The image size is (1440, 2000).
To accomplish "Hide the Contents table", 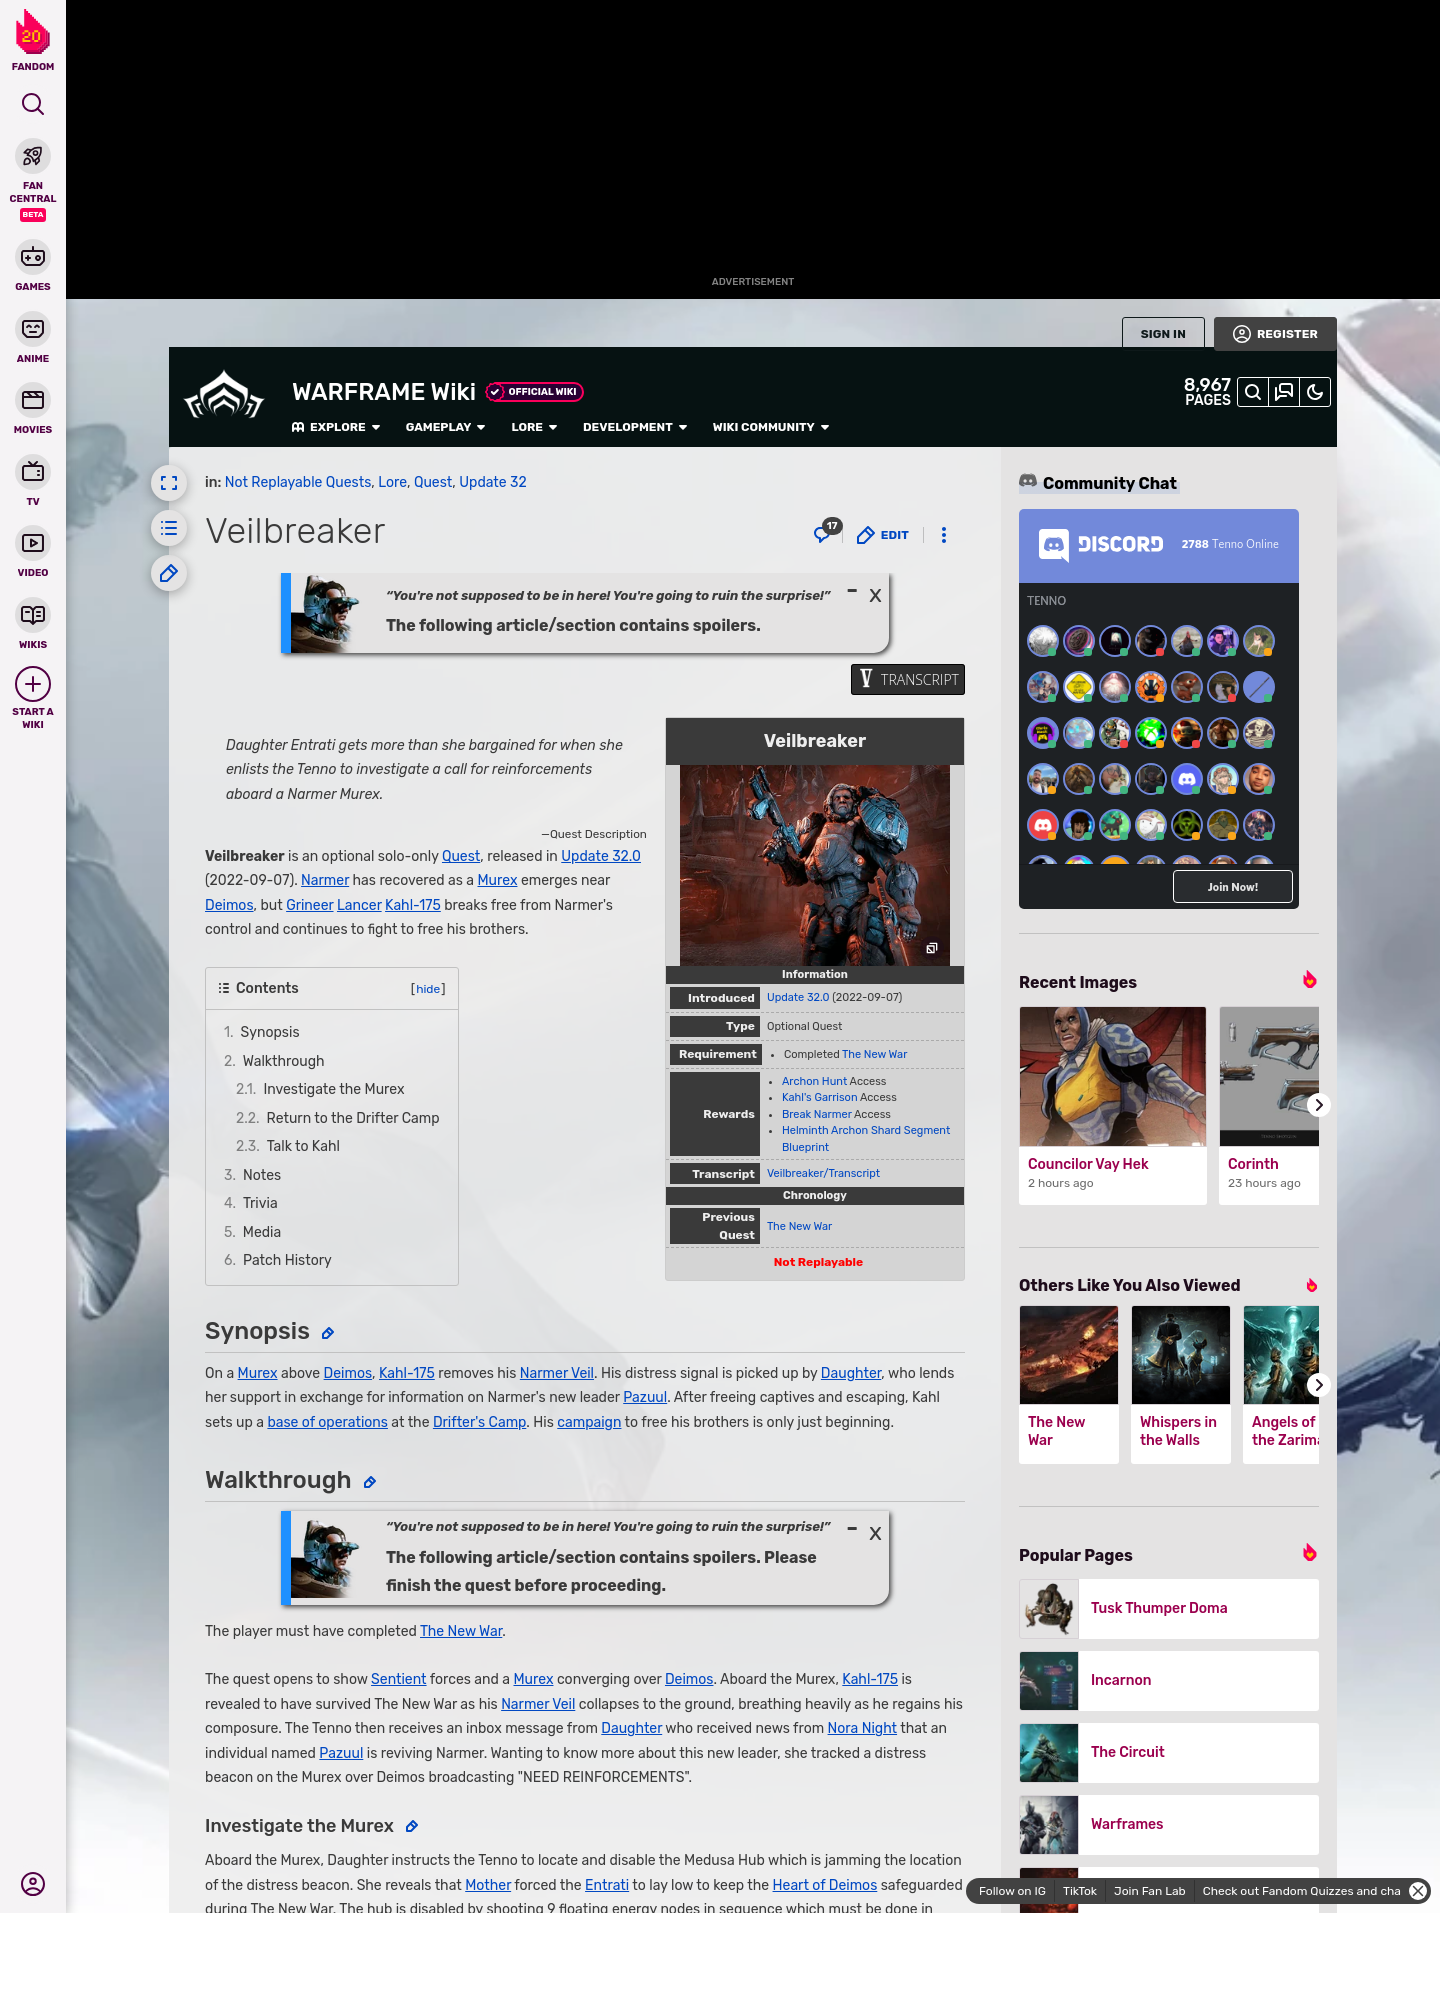I will (x=428, y=989).
